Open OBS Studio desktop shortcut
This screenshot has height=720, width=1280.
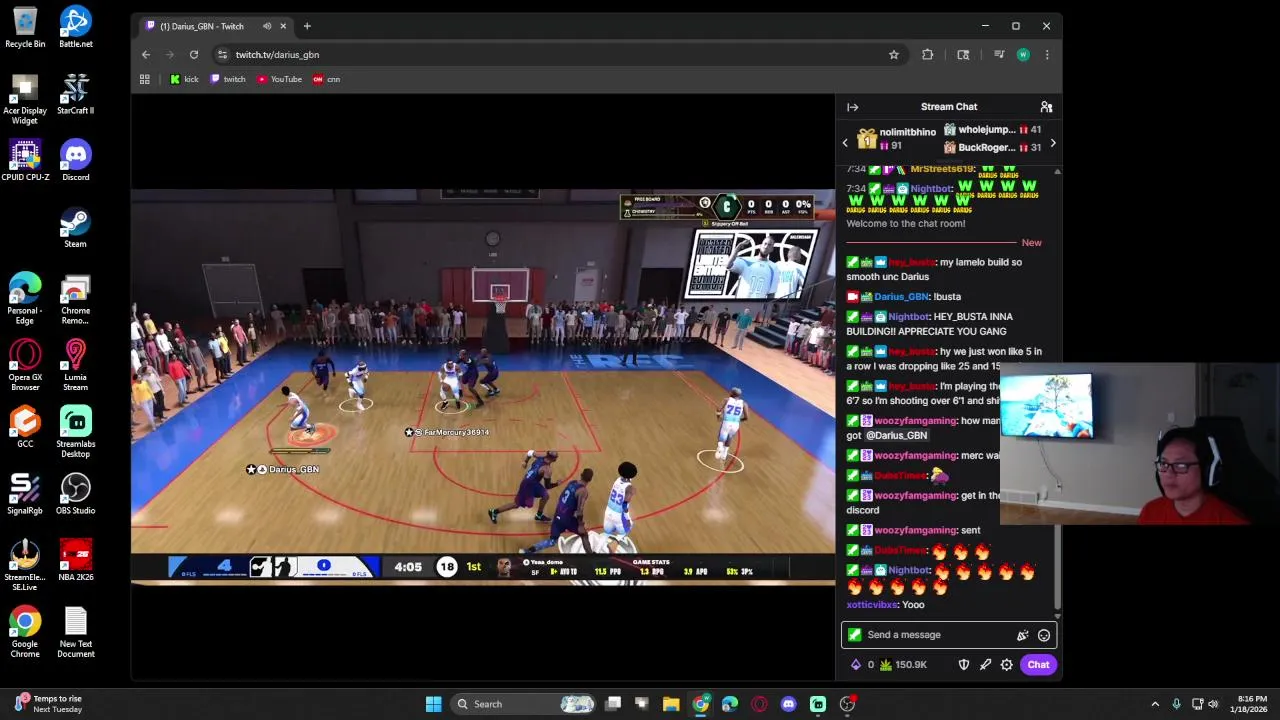(76, 494)
